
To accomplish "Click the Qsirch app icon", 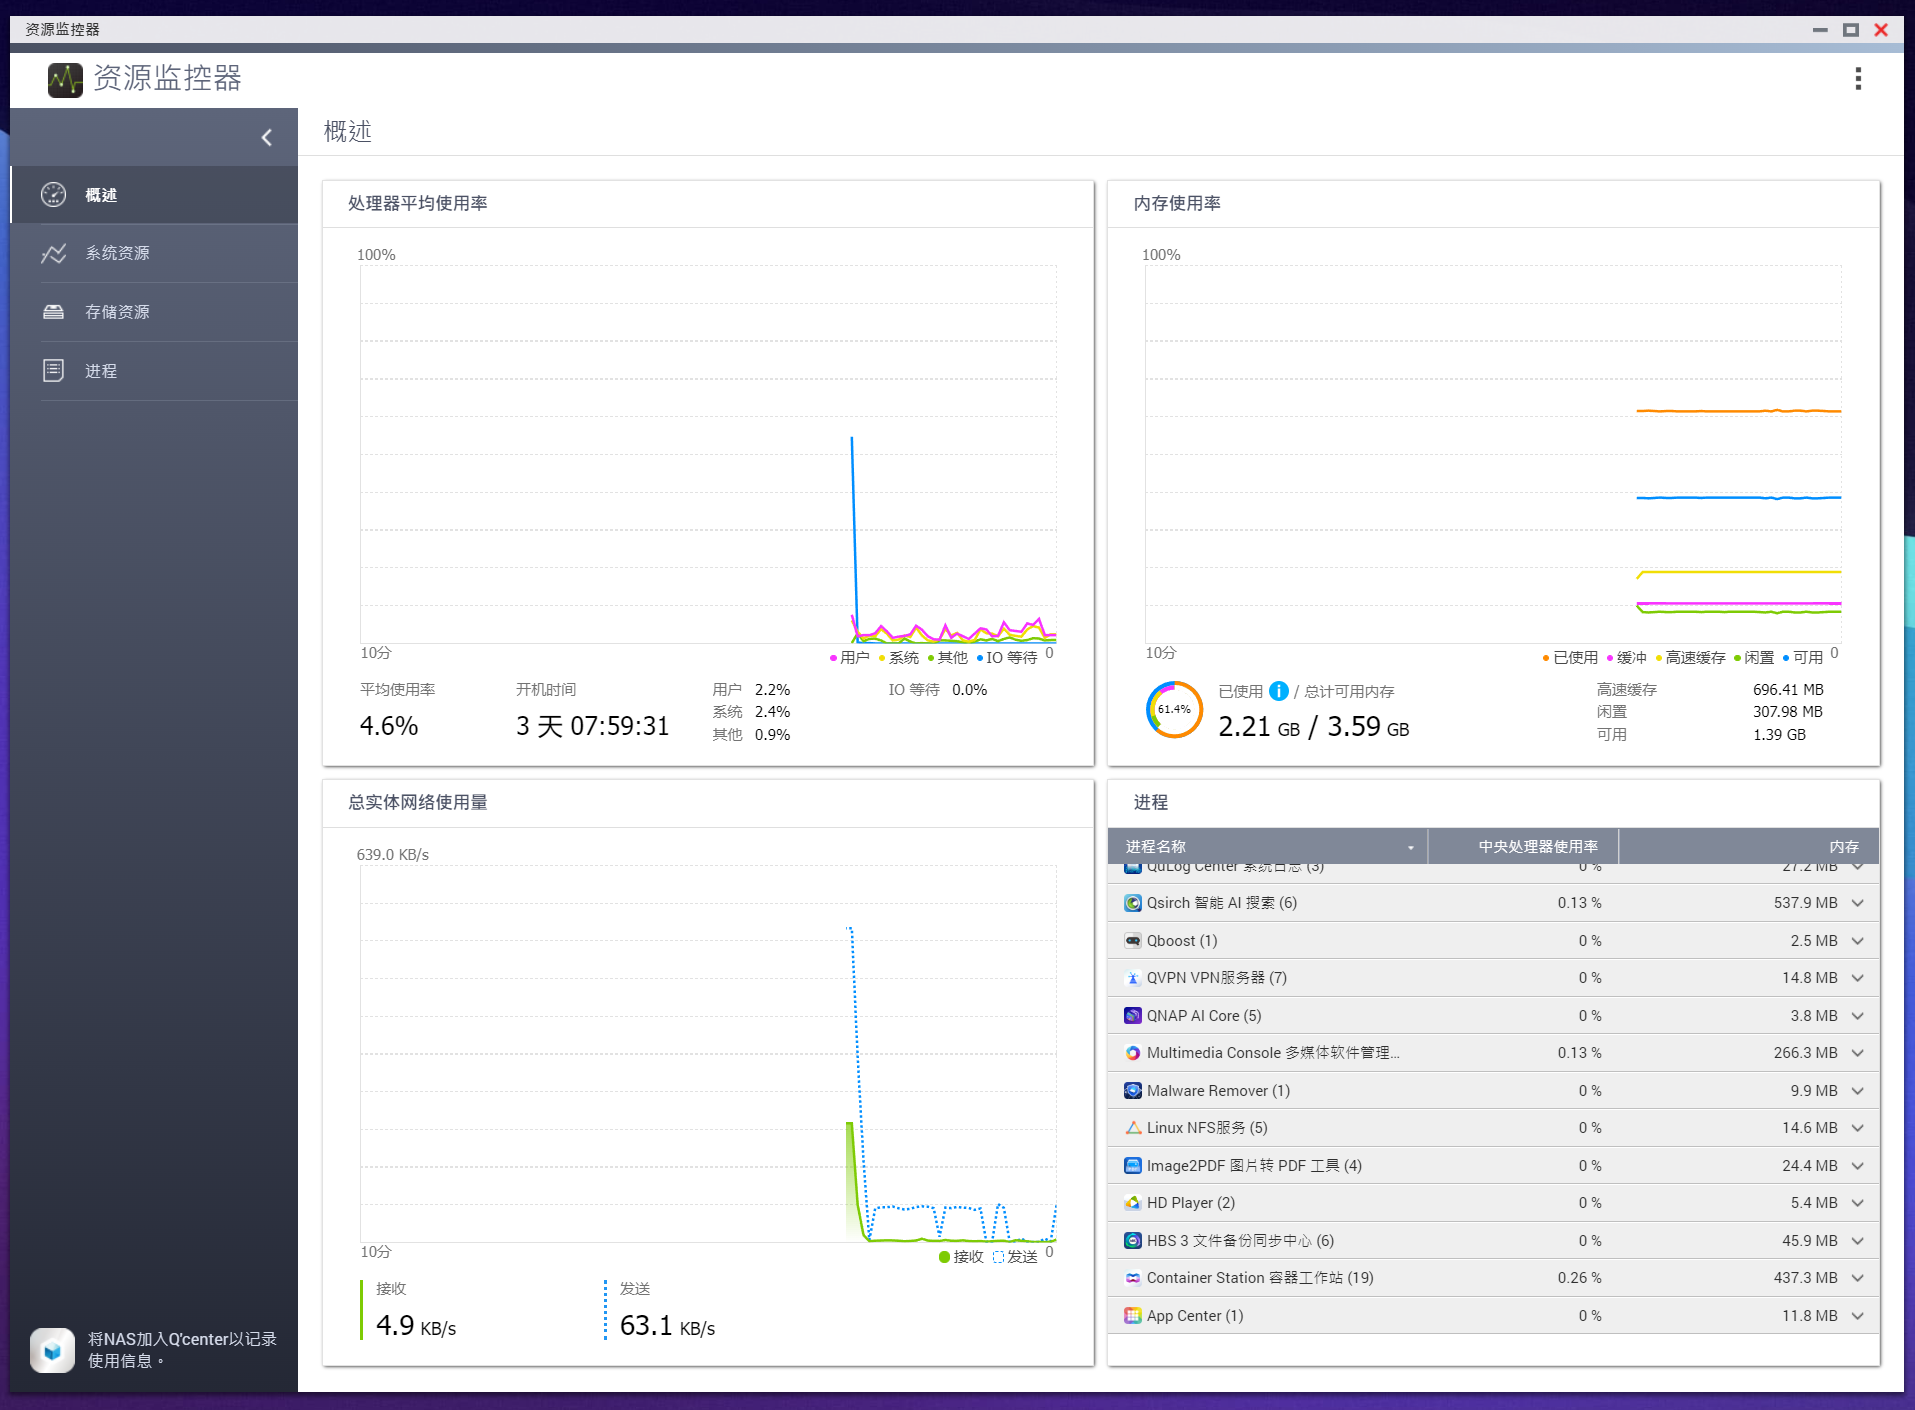I will coord(1133,903).
